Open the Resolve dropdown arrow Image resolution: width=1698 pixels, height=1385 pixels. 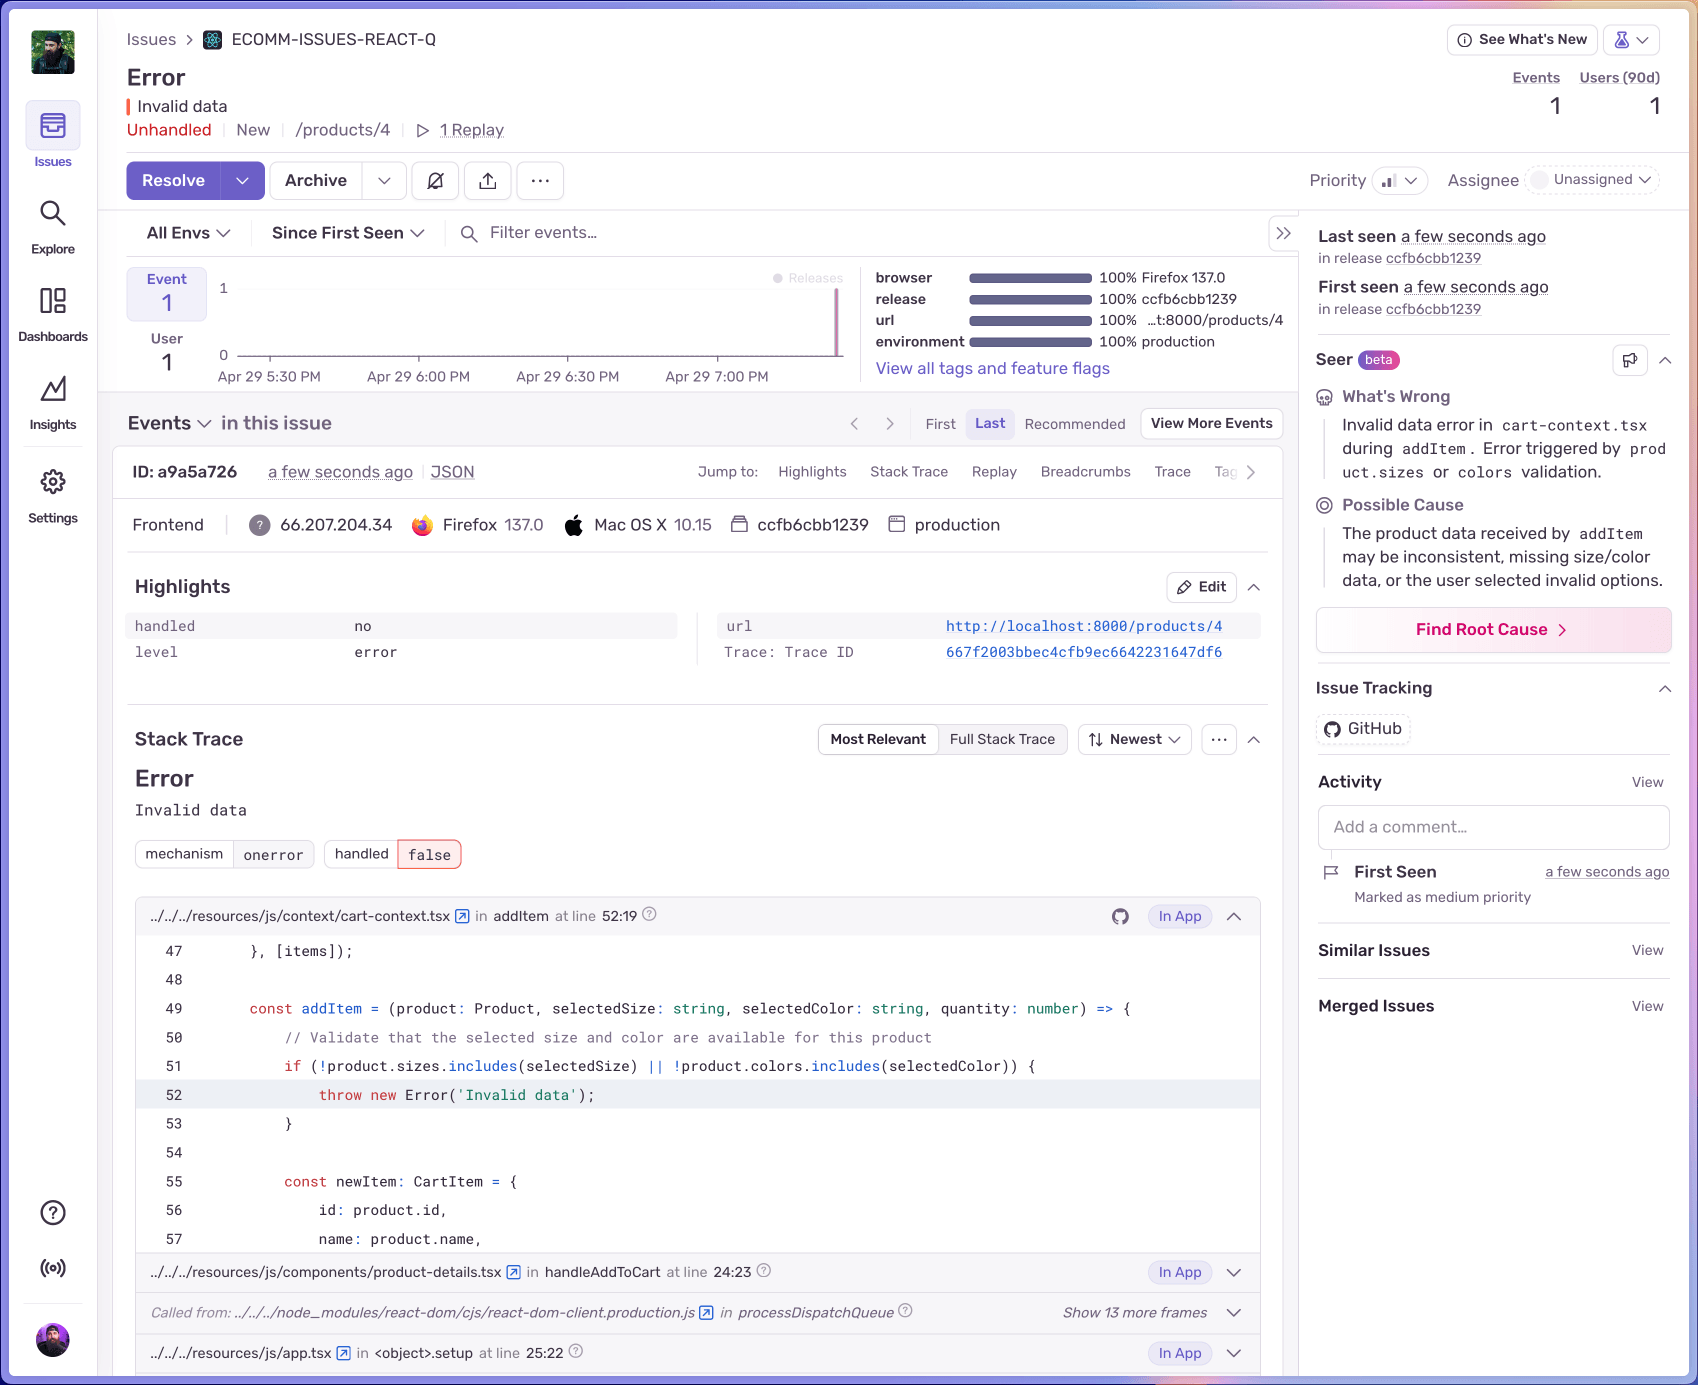tap(243, 181)
